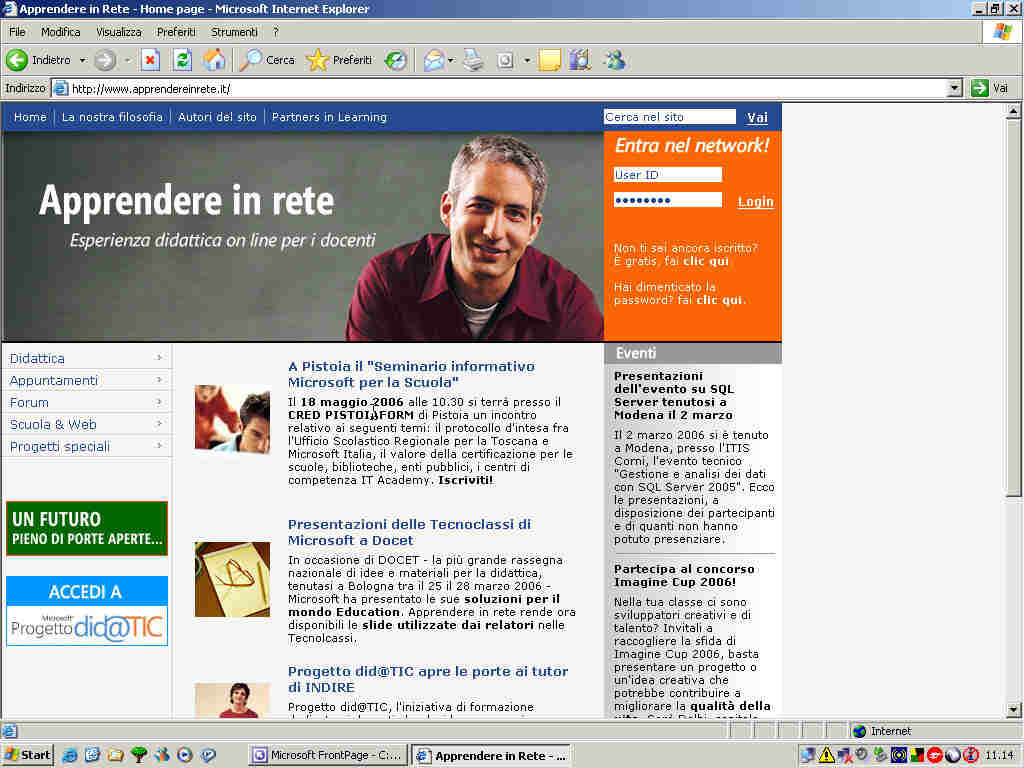Click the Internet zone globe in status bar
1024x768 pixels.
(859, 731)
